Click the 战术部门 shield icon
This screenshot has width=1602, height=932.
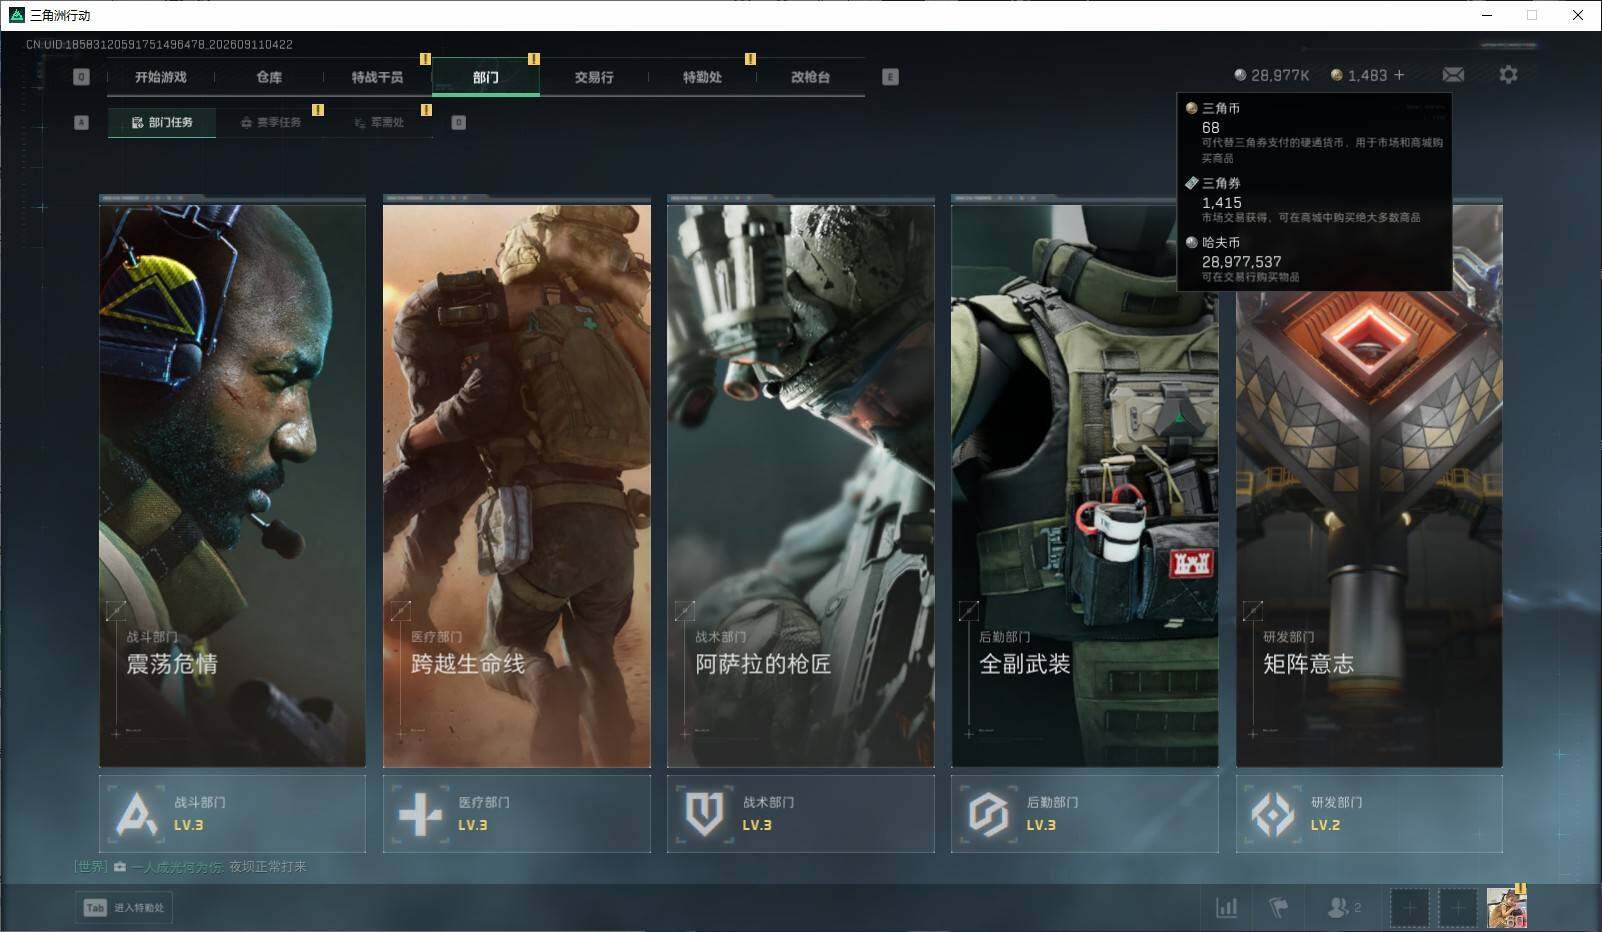click(704, 814)
